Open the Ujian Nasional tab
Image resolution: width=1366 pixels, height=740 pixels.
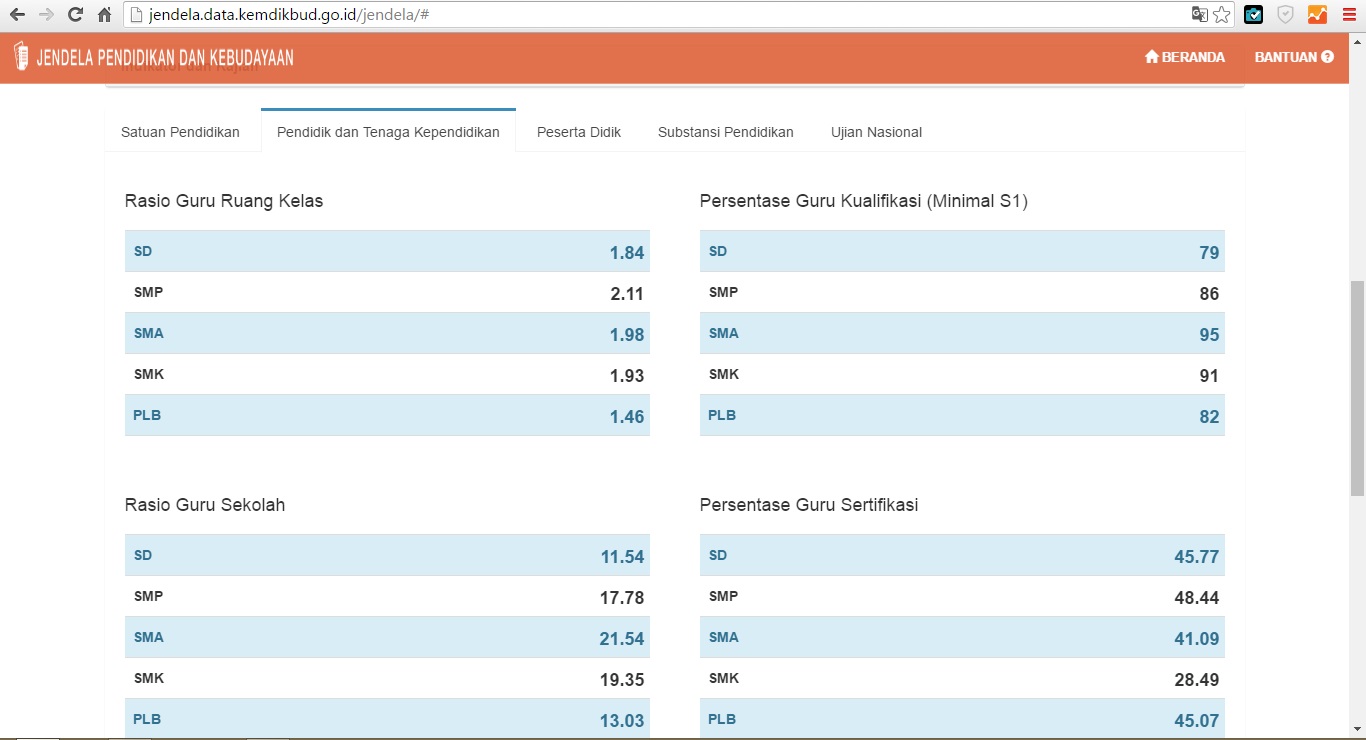pos(876,132)
